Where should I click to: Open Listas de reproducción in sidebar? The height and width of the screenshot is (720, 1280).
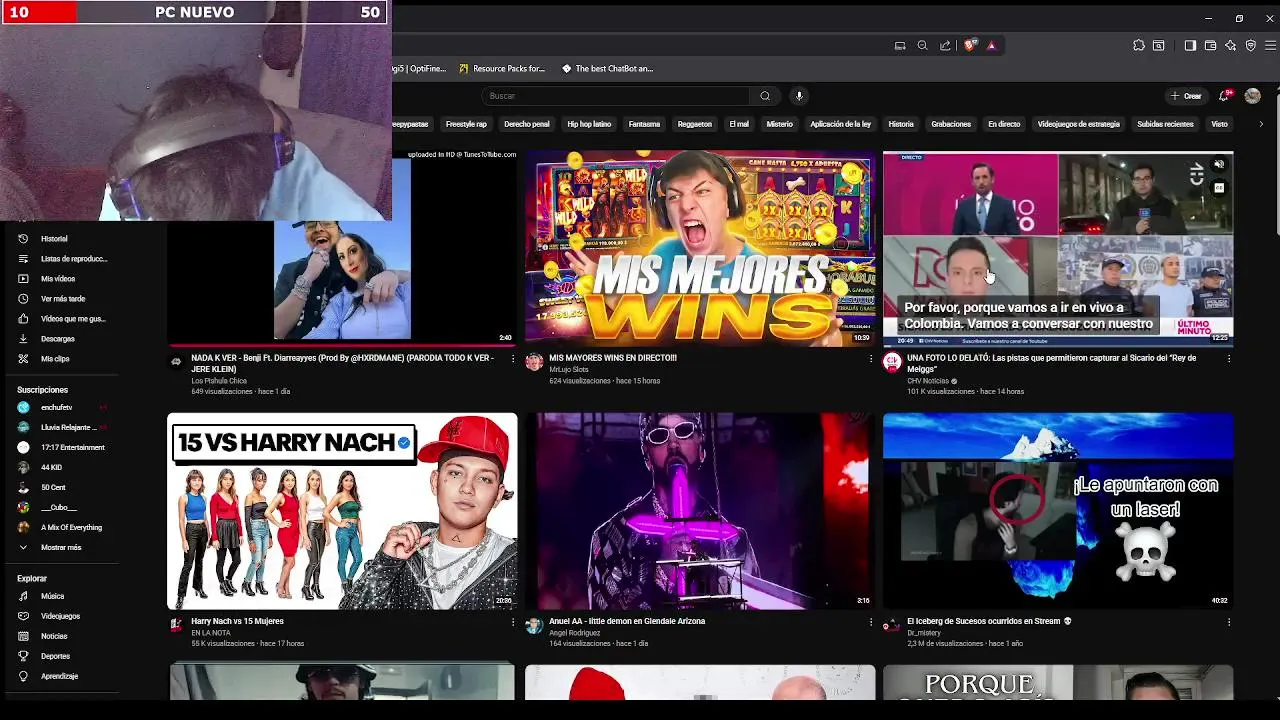coord(62,259)
